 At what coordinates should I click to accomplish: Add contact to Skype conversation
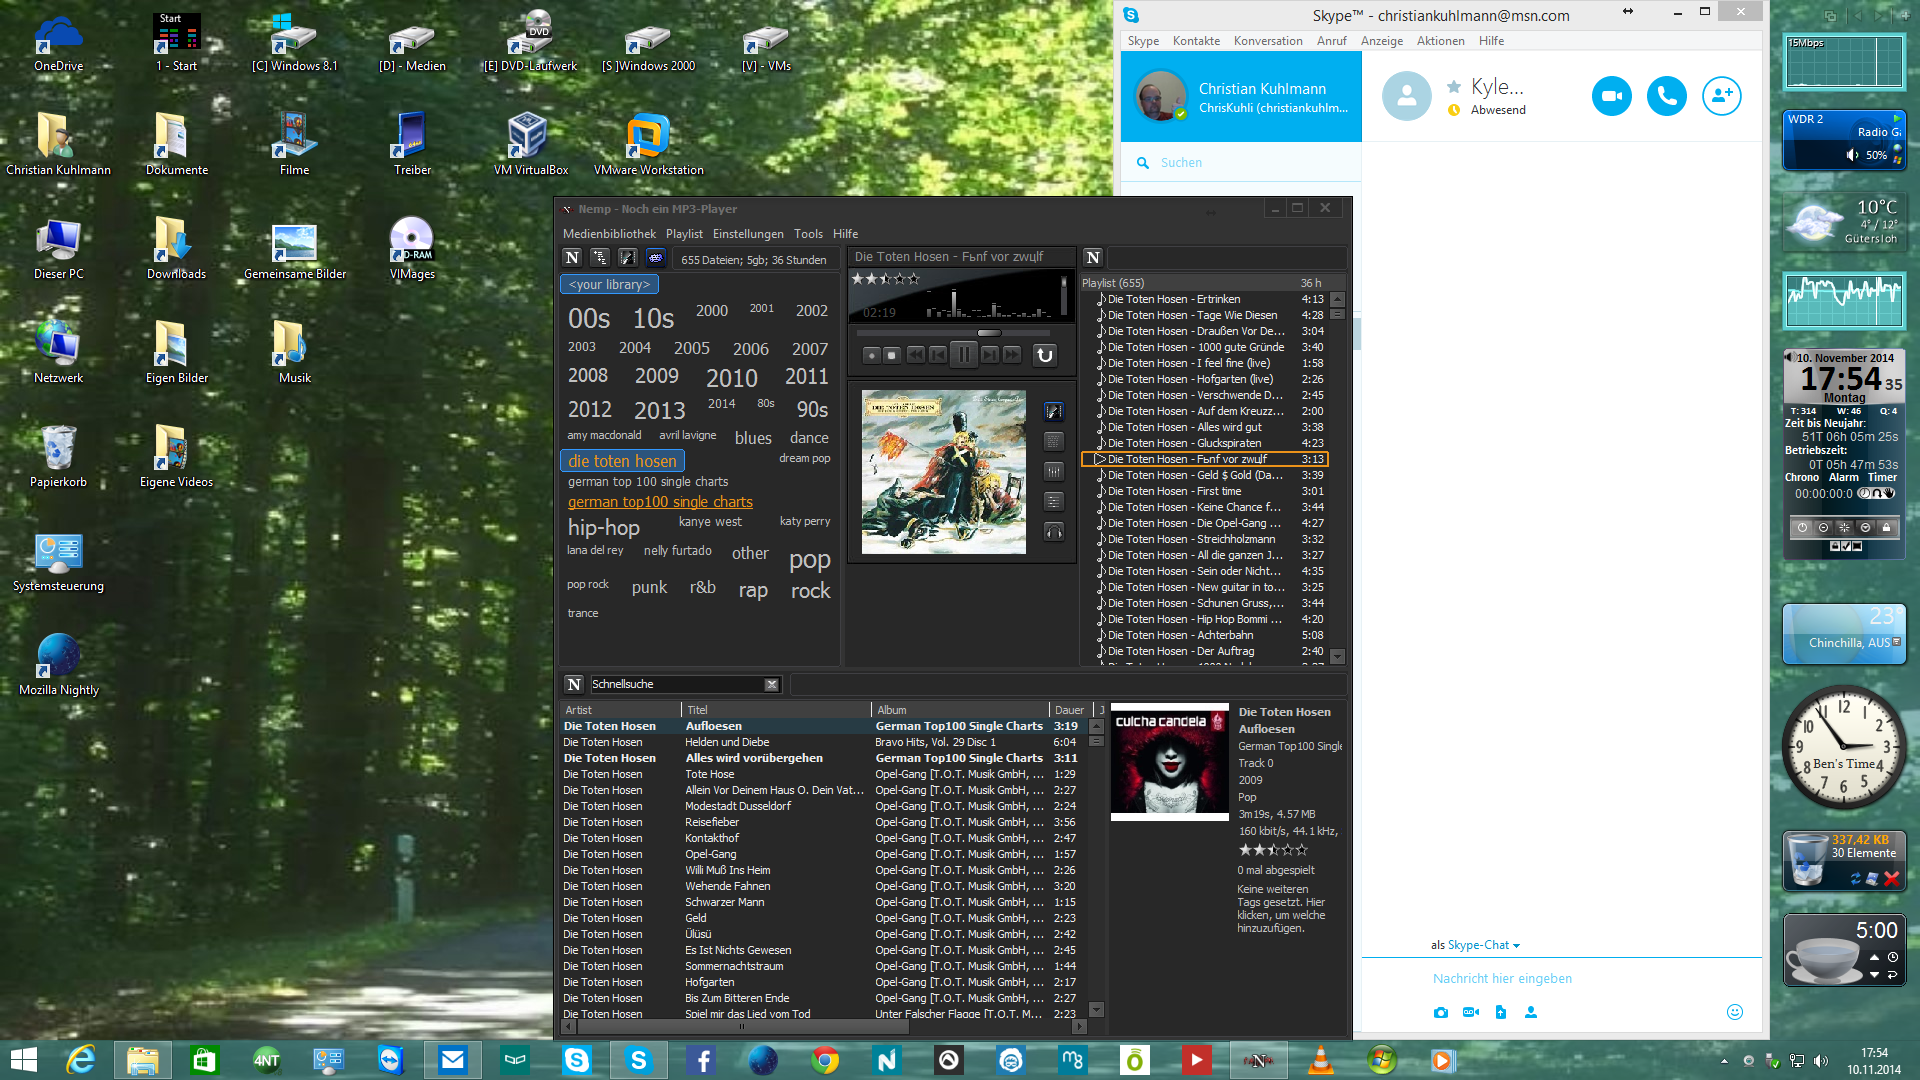pyautogui.click(x=1721, y=96)
